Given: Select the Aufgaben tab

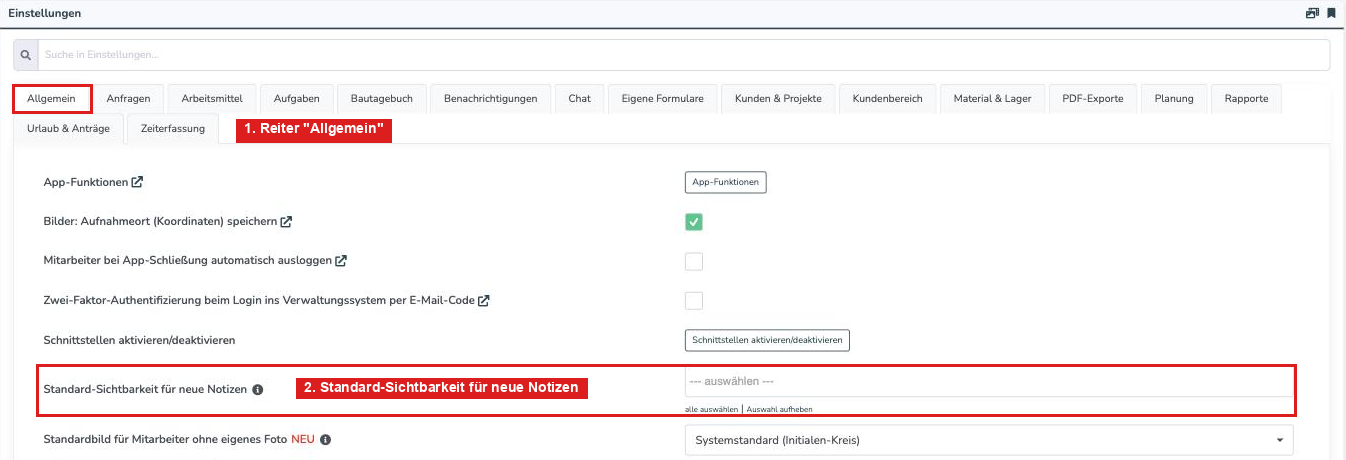Looking at the screenshot, I should pos(297,99).
